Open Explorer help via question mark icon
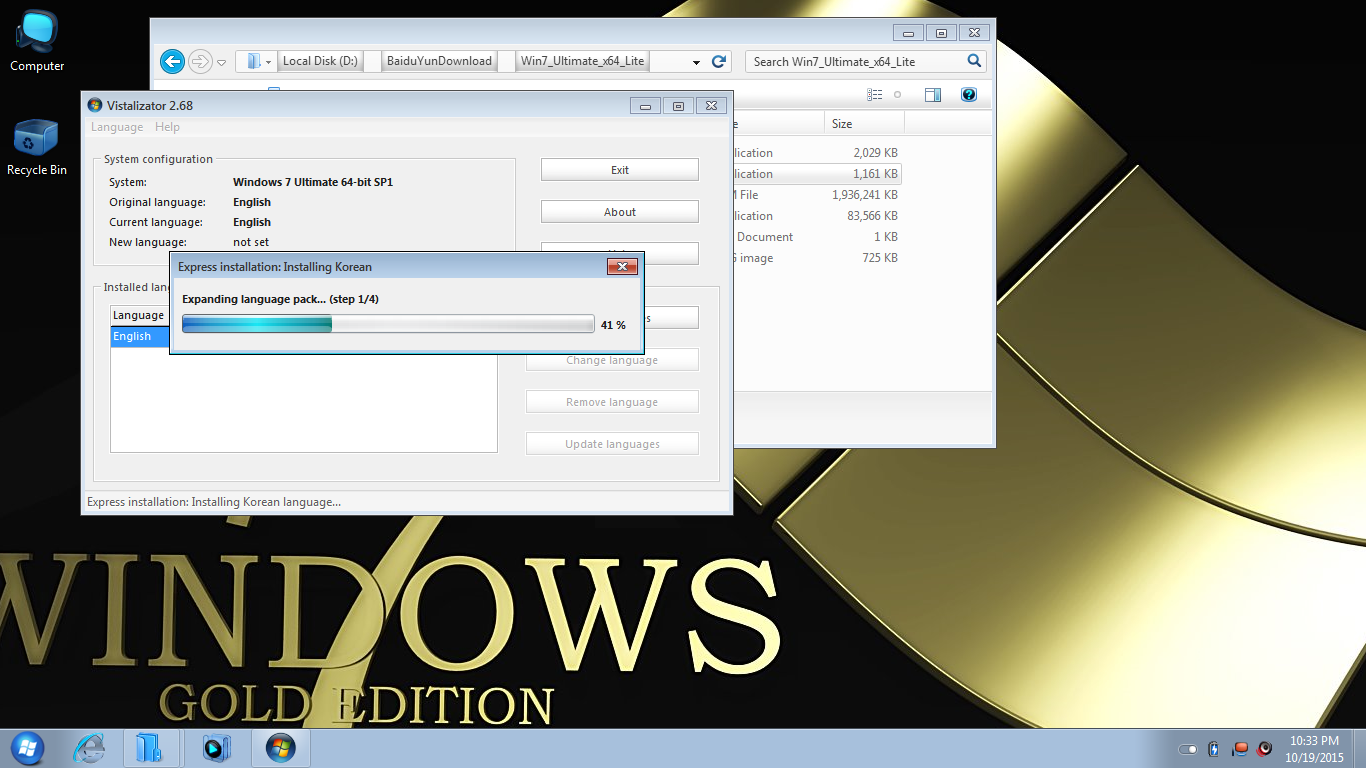1366x768 pixels. [968, 95]
